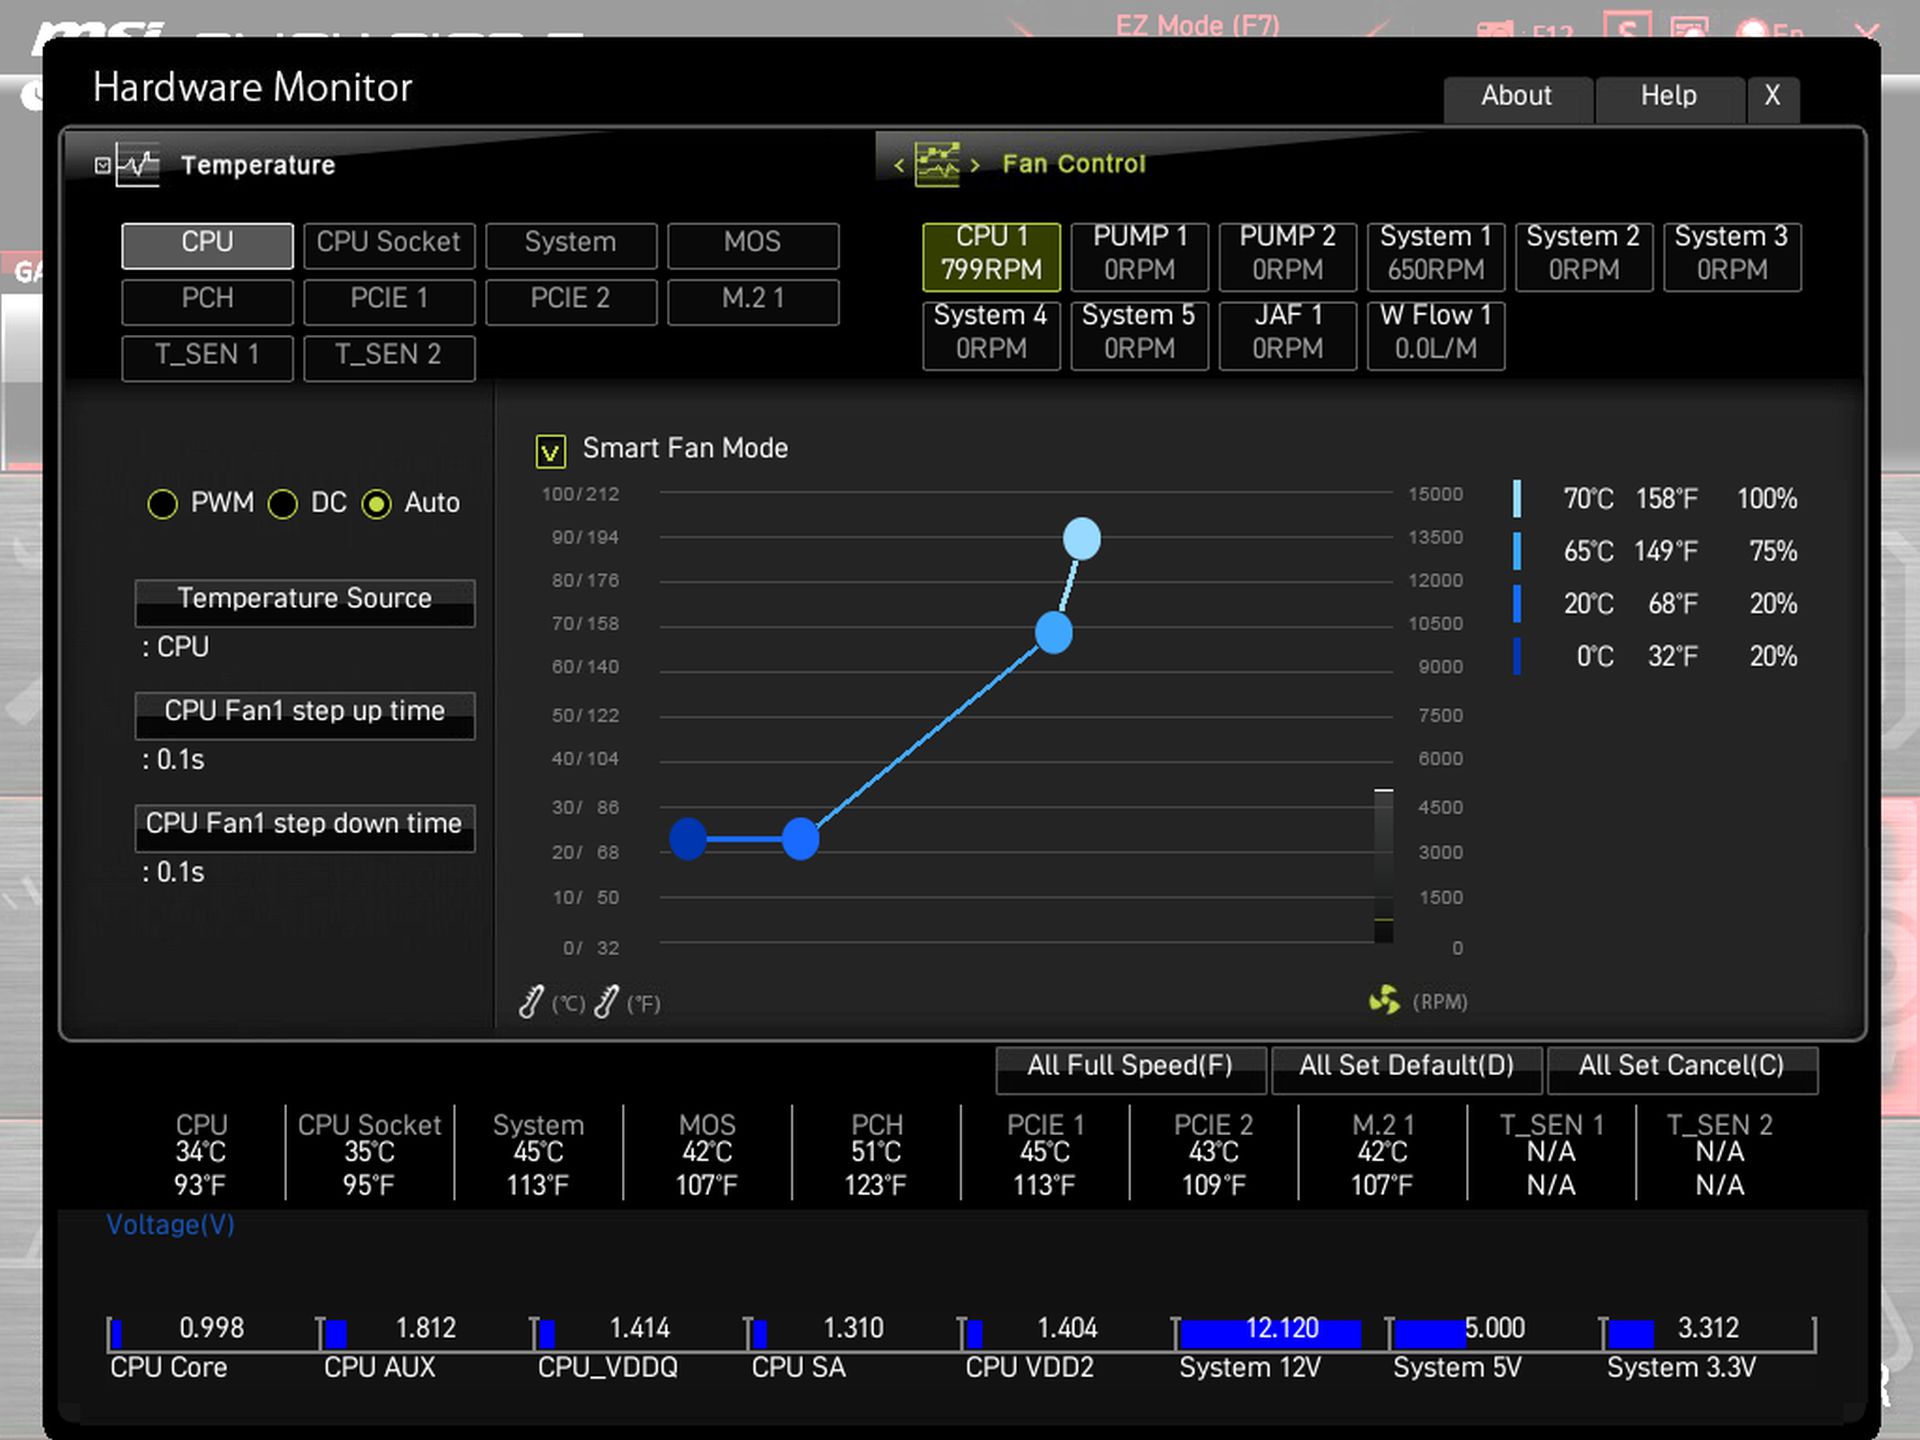Screen dimensions: 1920x1440
Task: Open CPU Fan1 step up time setting
Action: click(x=304, y=713)
